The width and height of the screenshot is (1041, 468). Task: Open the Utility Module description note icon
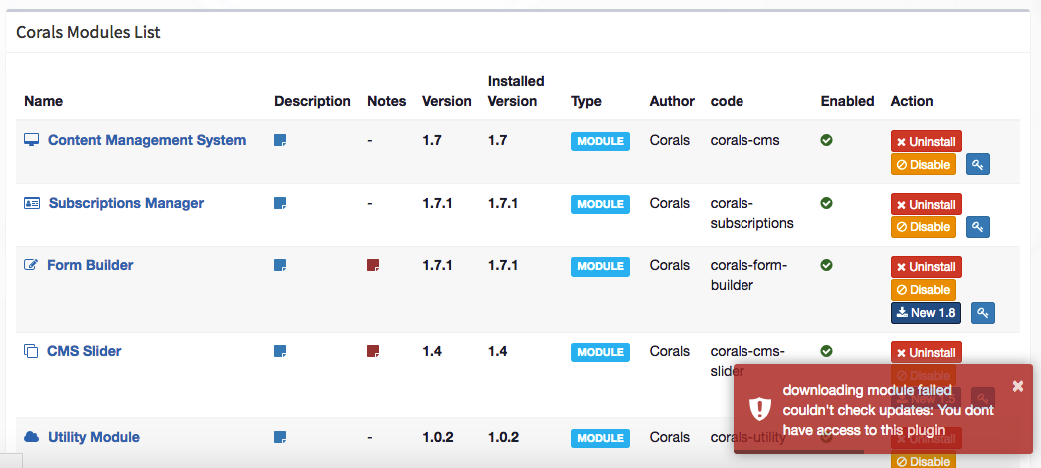280,437
